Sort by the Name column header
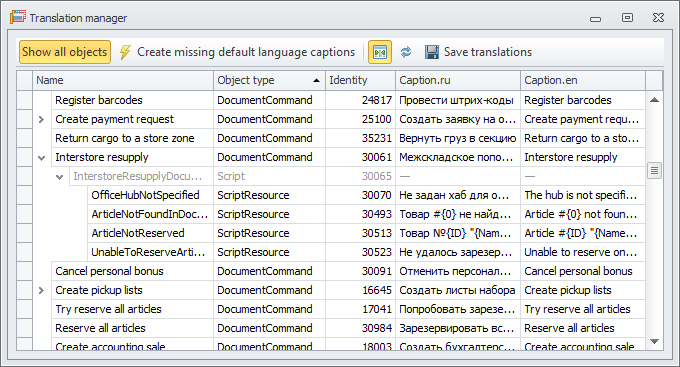The image size is (680, 367). (x=123, y=80)
